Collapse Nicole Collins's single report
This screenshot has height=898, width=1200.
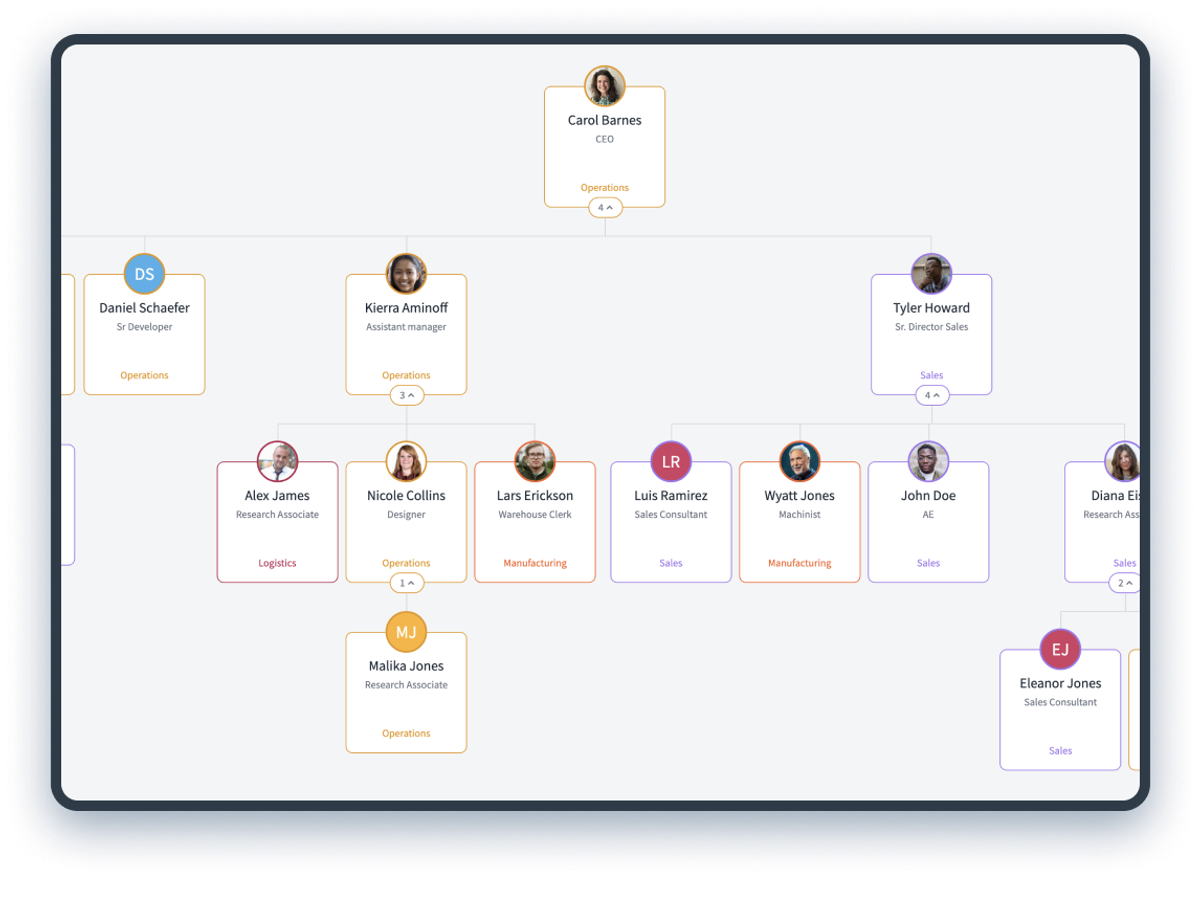pyautogui.click(x=406, y=582)
